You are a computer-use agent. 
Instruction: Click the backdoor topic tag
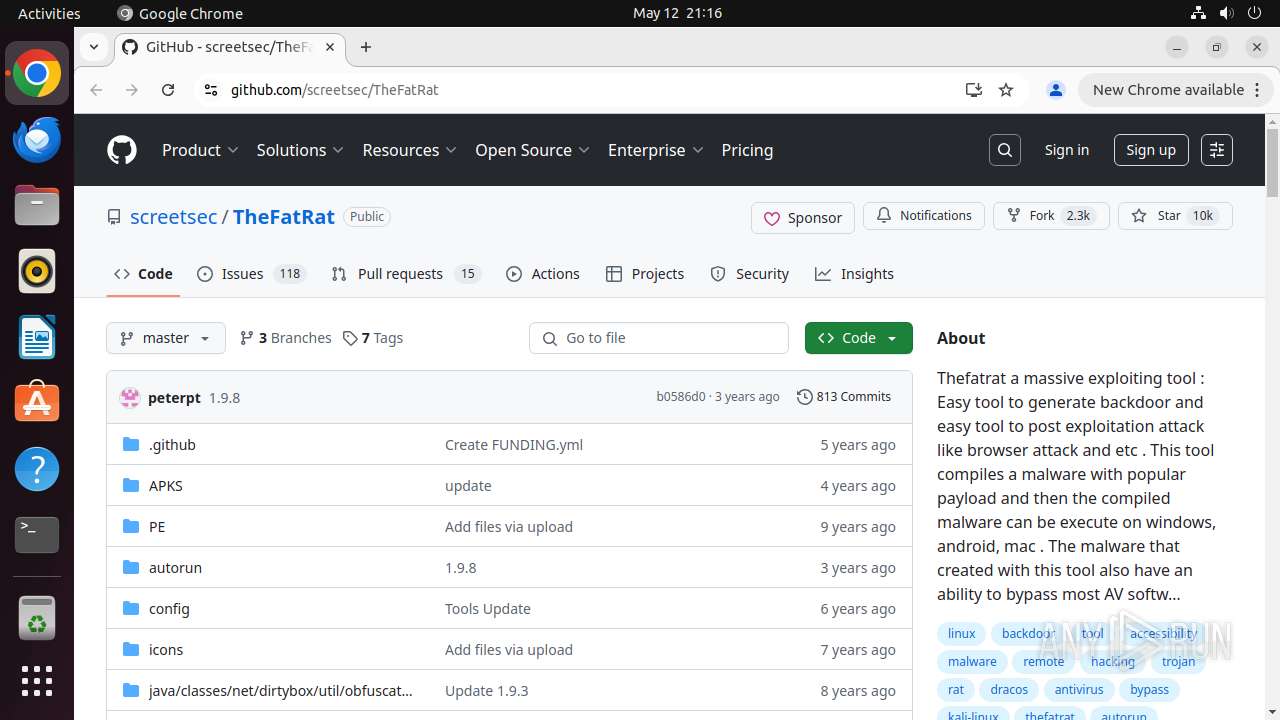coord(1029,634)
